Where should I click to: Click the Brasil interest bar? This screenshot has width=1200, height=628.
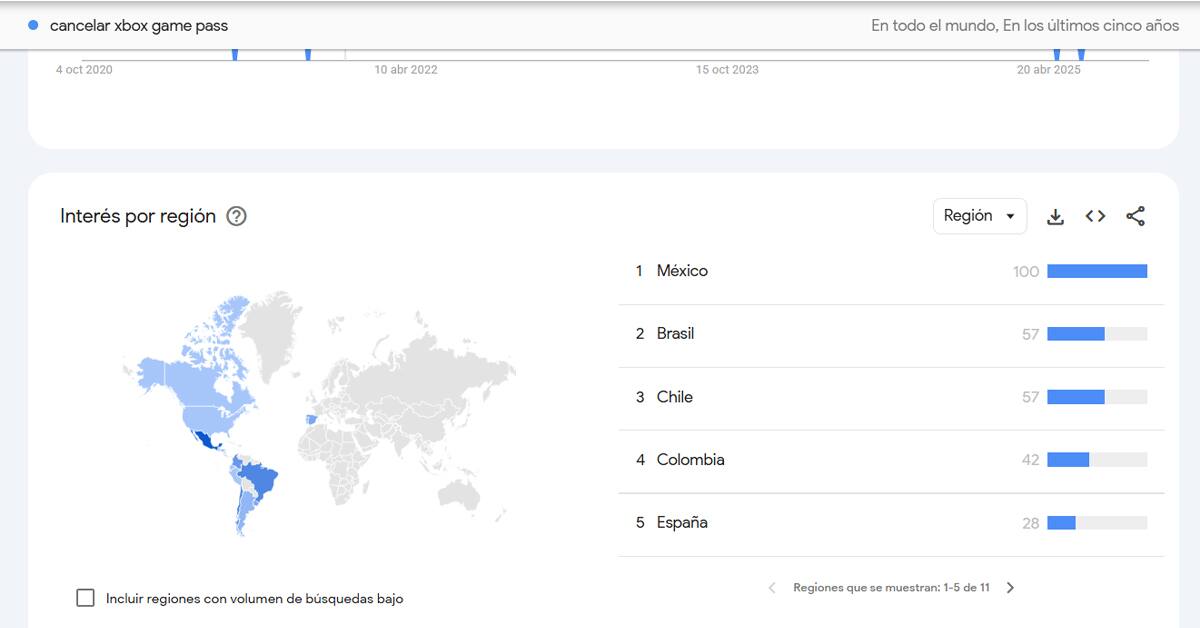pos(1097,334)
